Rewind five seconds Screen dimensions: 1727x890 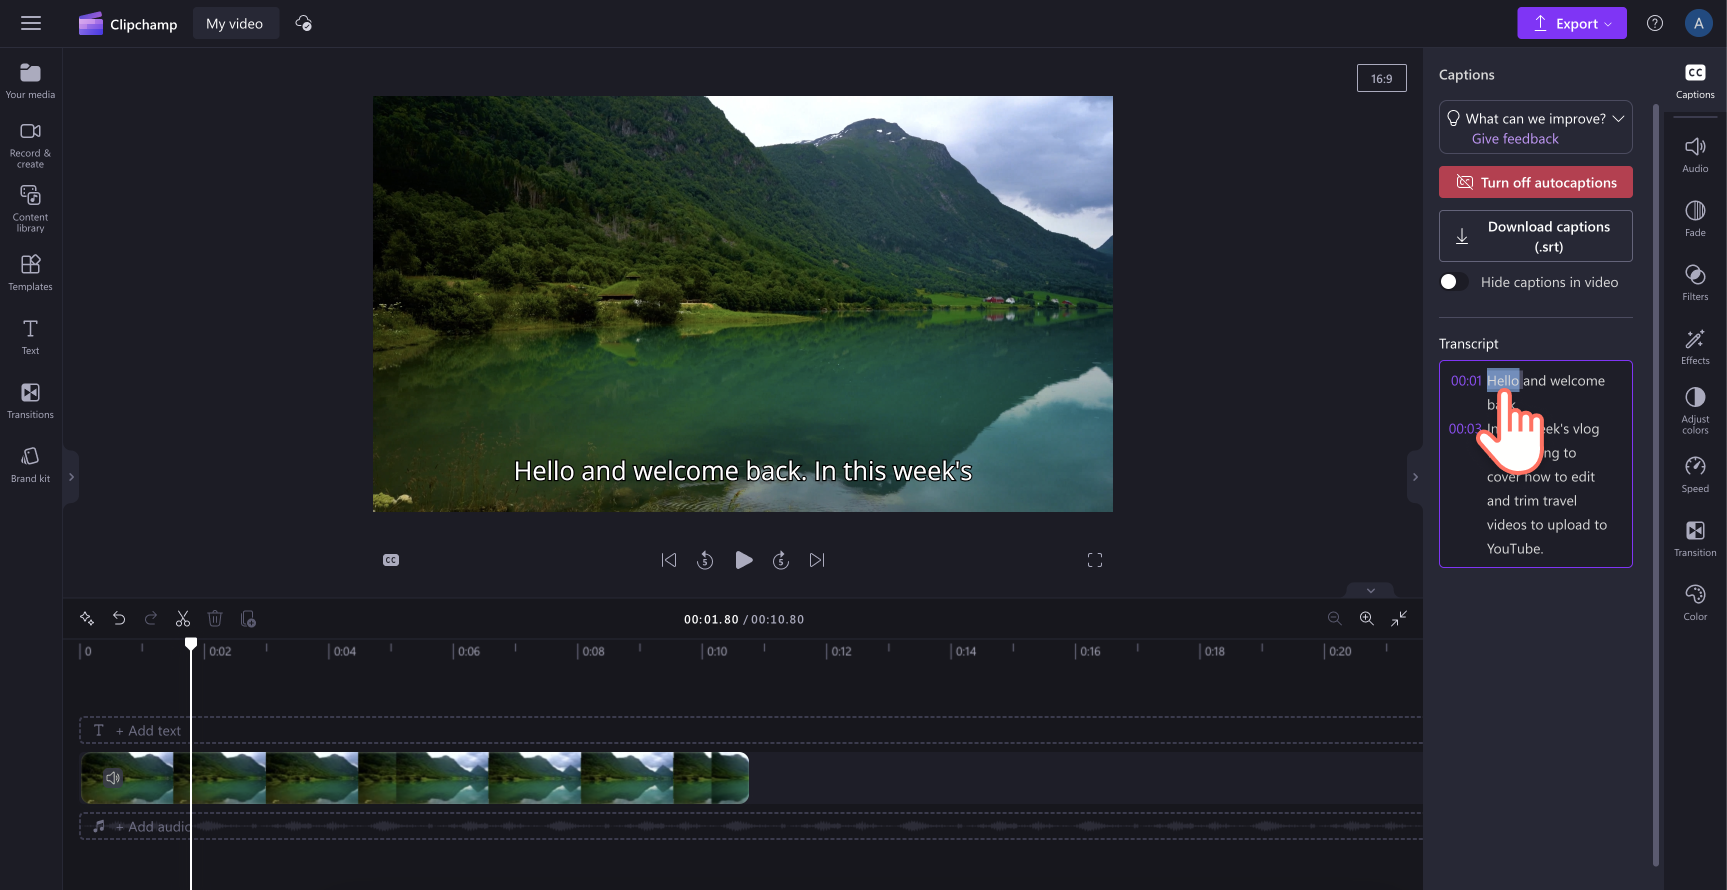pos(705,560)
